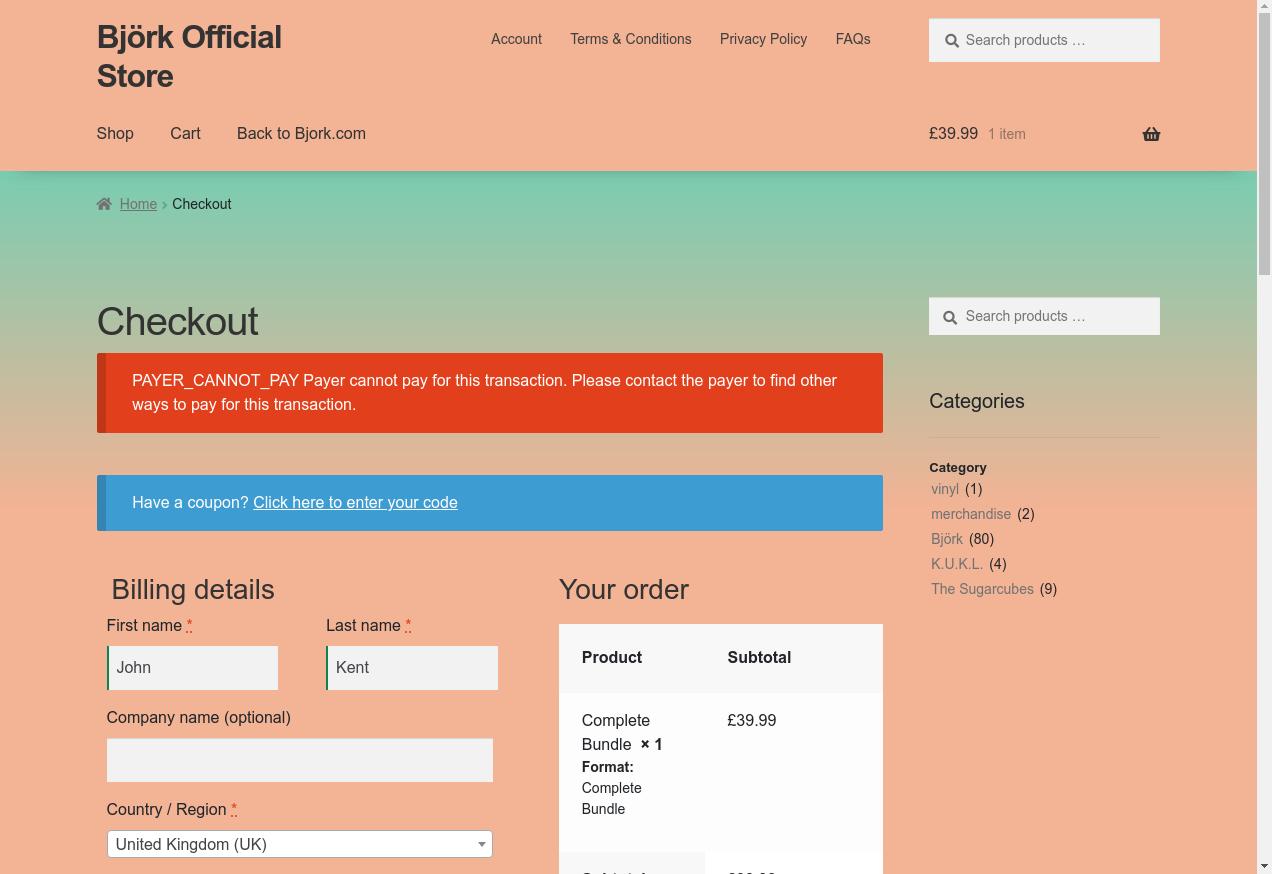Open the Privacy Policy page
The width and height of the screenshot is (1272, 874).
point(763,39)
